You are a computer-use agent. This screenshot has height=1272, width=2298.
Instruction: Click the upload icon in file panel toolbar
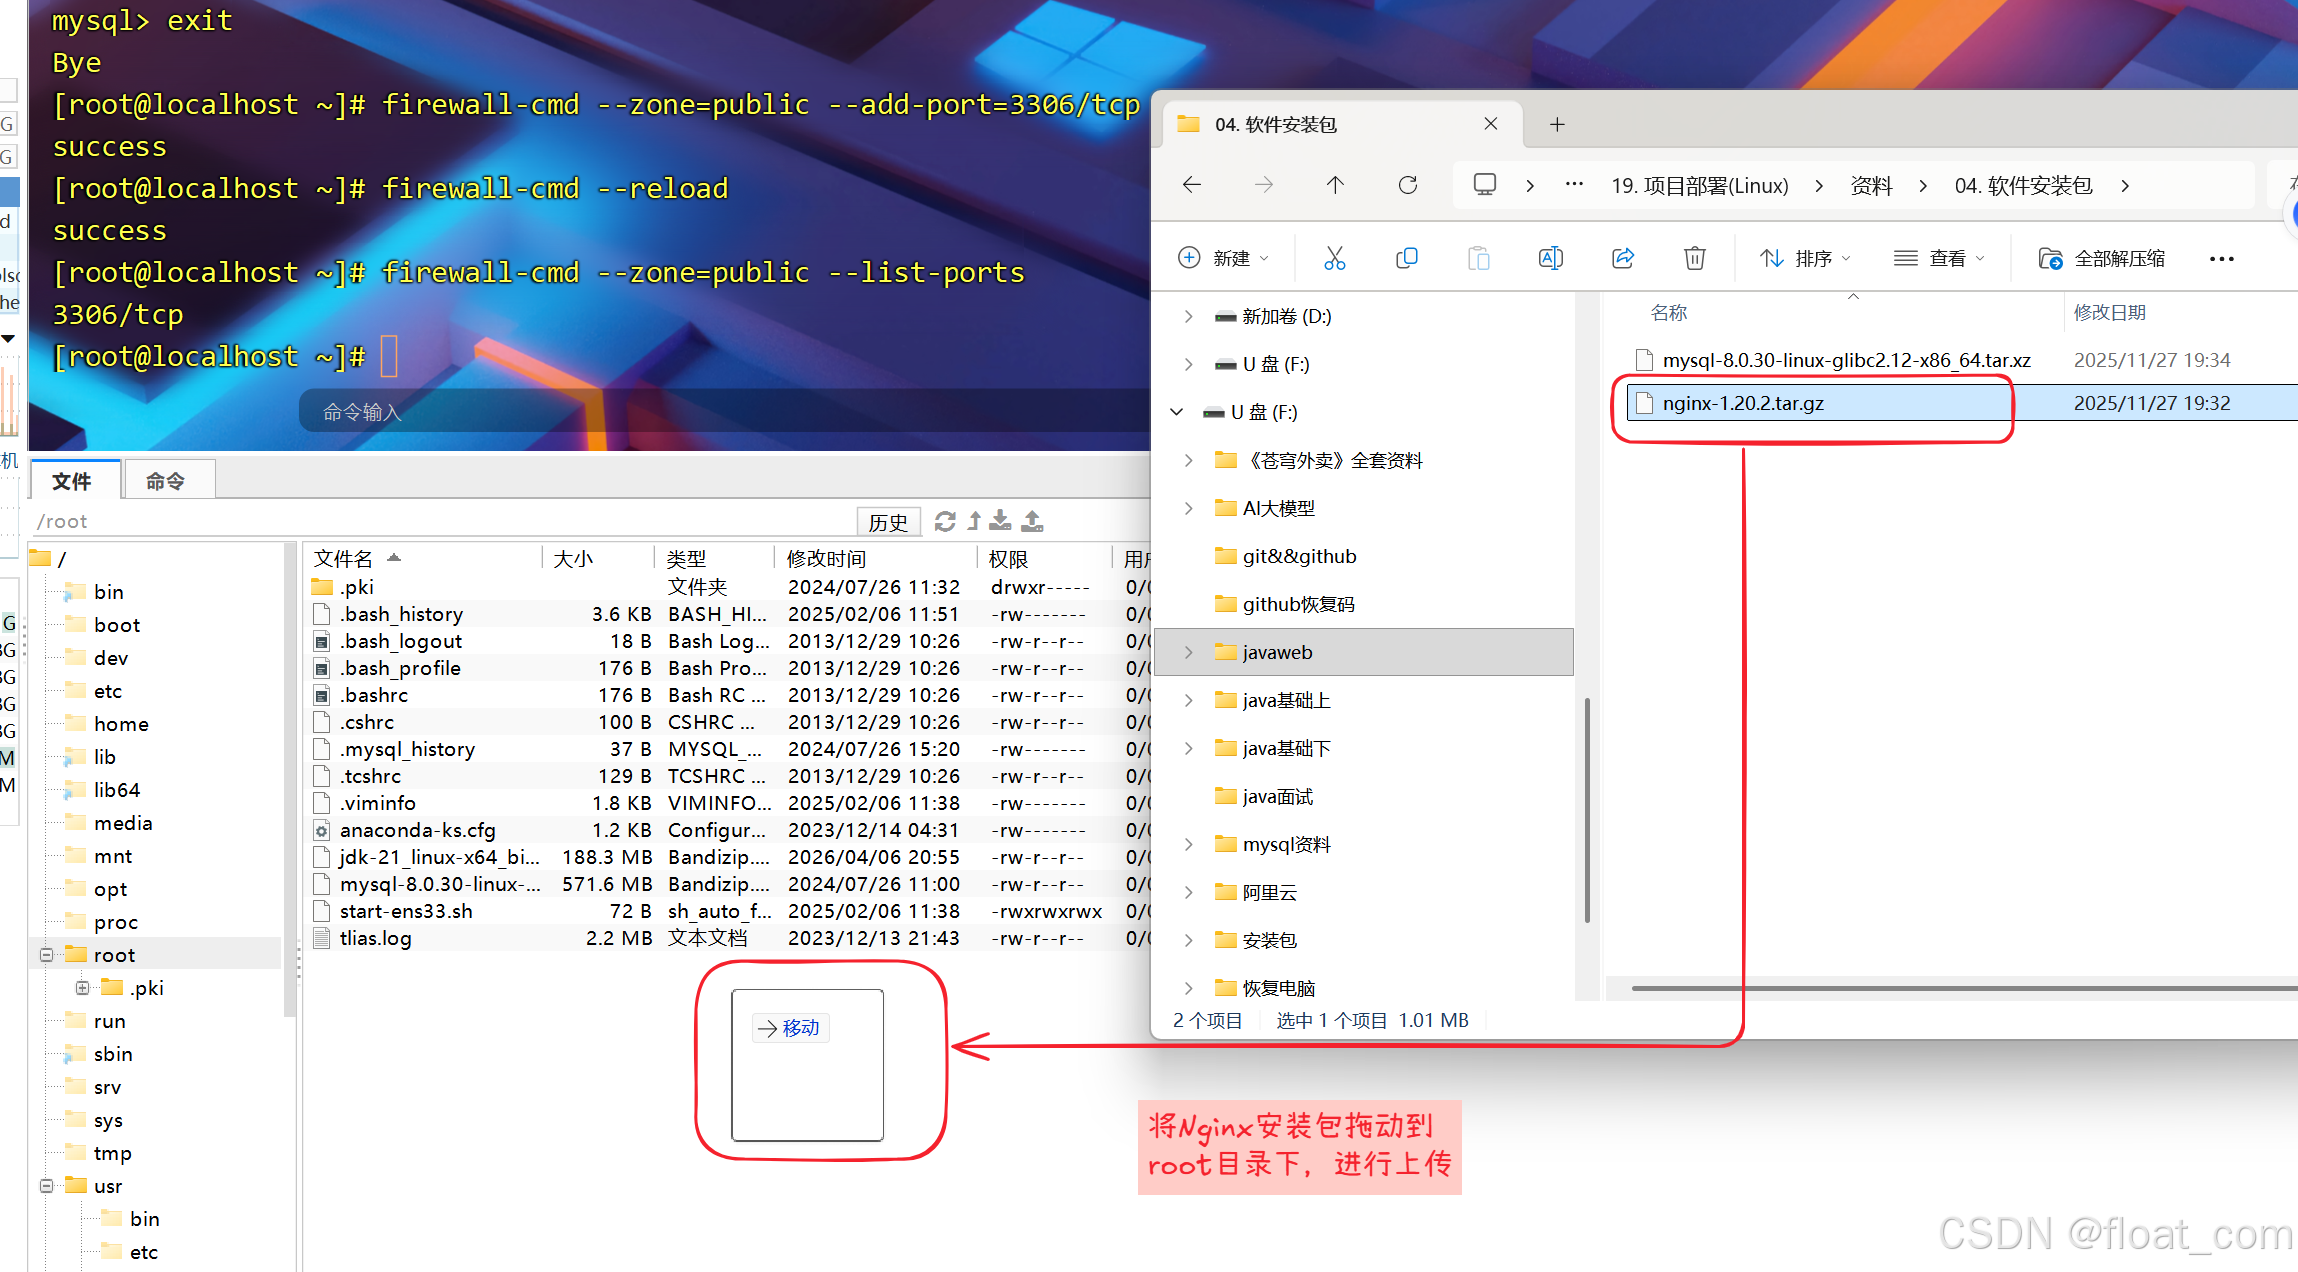(x=1033, y=521)
